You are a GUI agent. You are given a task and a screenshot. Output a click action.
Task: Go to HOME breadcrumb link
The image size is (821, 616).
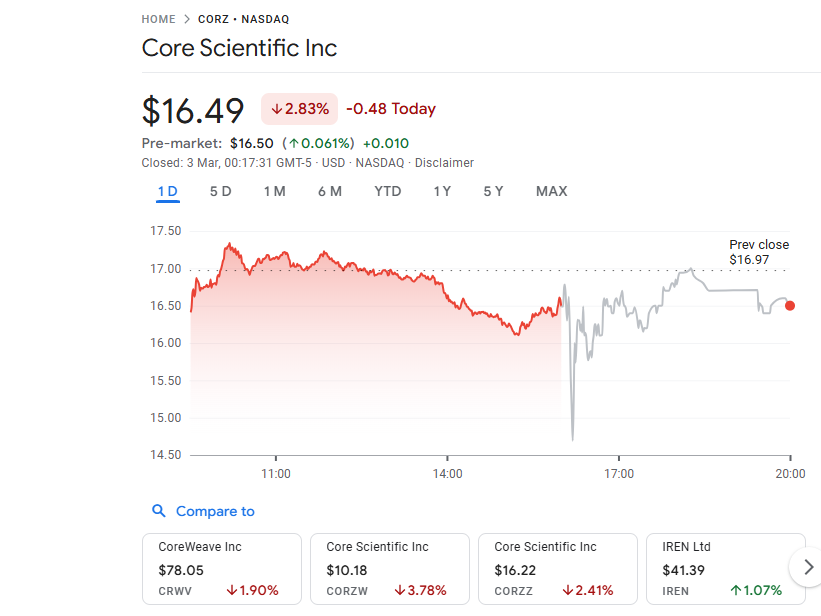(158, 19)
